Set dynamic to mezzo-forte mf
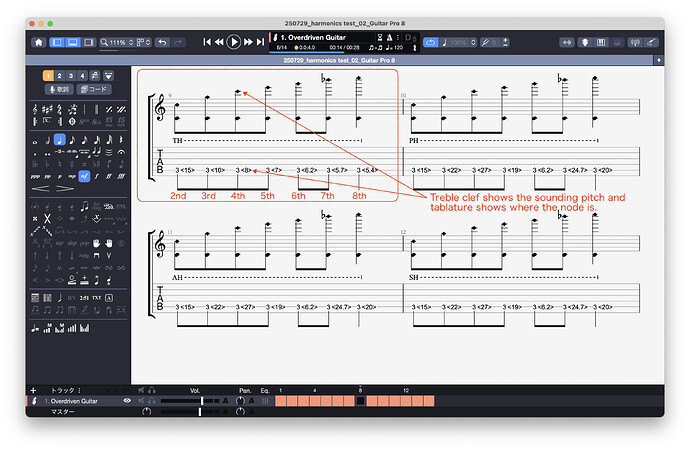Screen dimensions: 690x451 click(x=84, y=176)
